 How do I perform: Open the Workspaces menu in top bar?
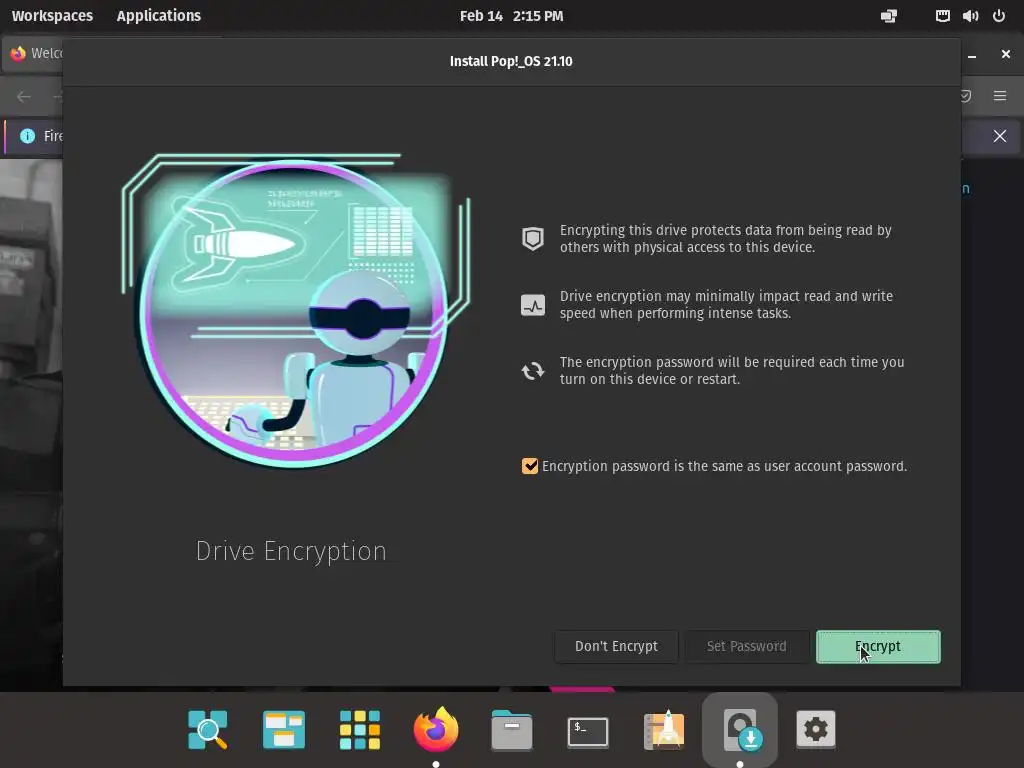[52, 16]
